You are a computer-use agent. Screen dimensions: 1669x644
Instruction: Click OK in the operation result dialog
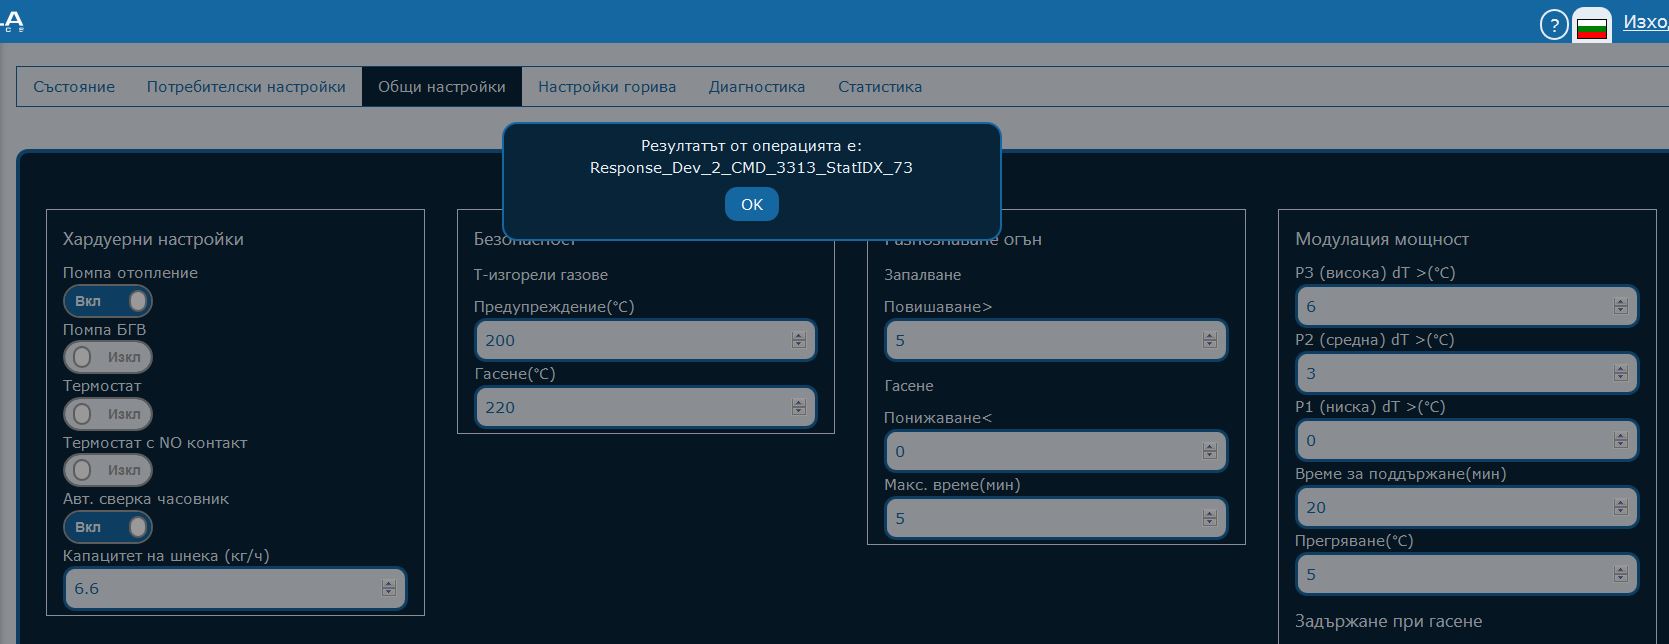751,204
